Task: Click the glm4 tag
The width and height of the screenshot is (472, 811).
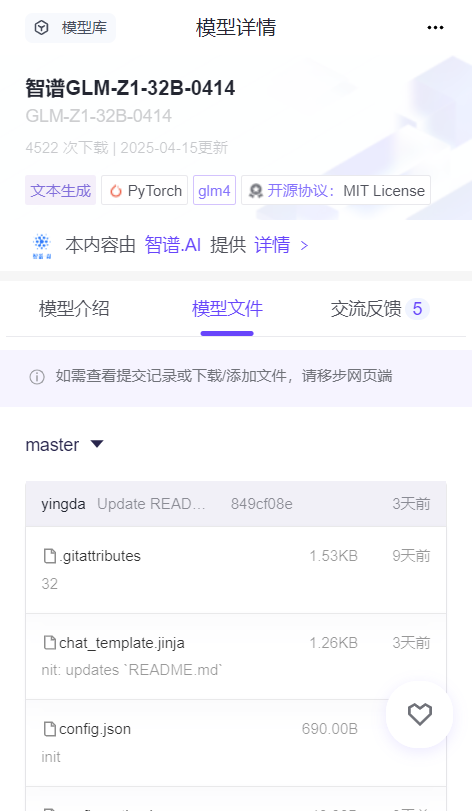Action: (214, 190)
